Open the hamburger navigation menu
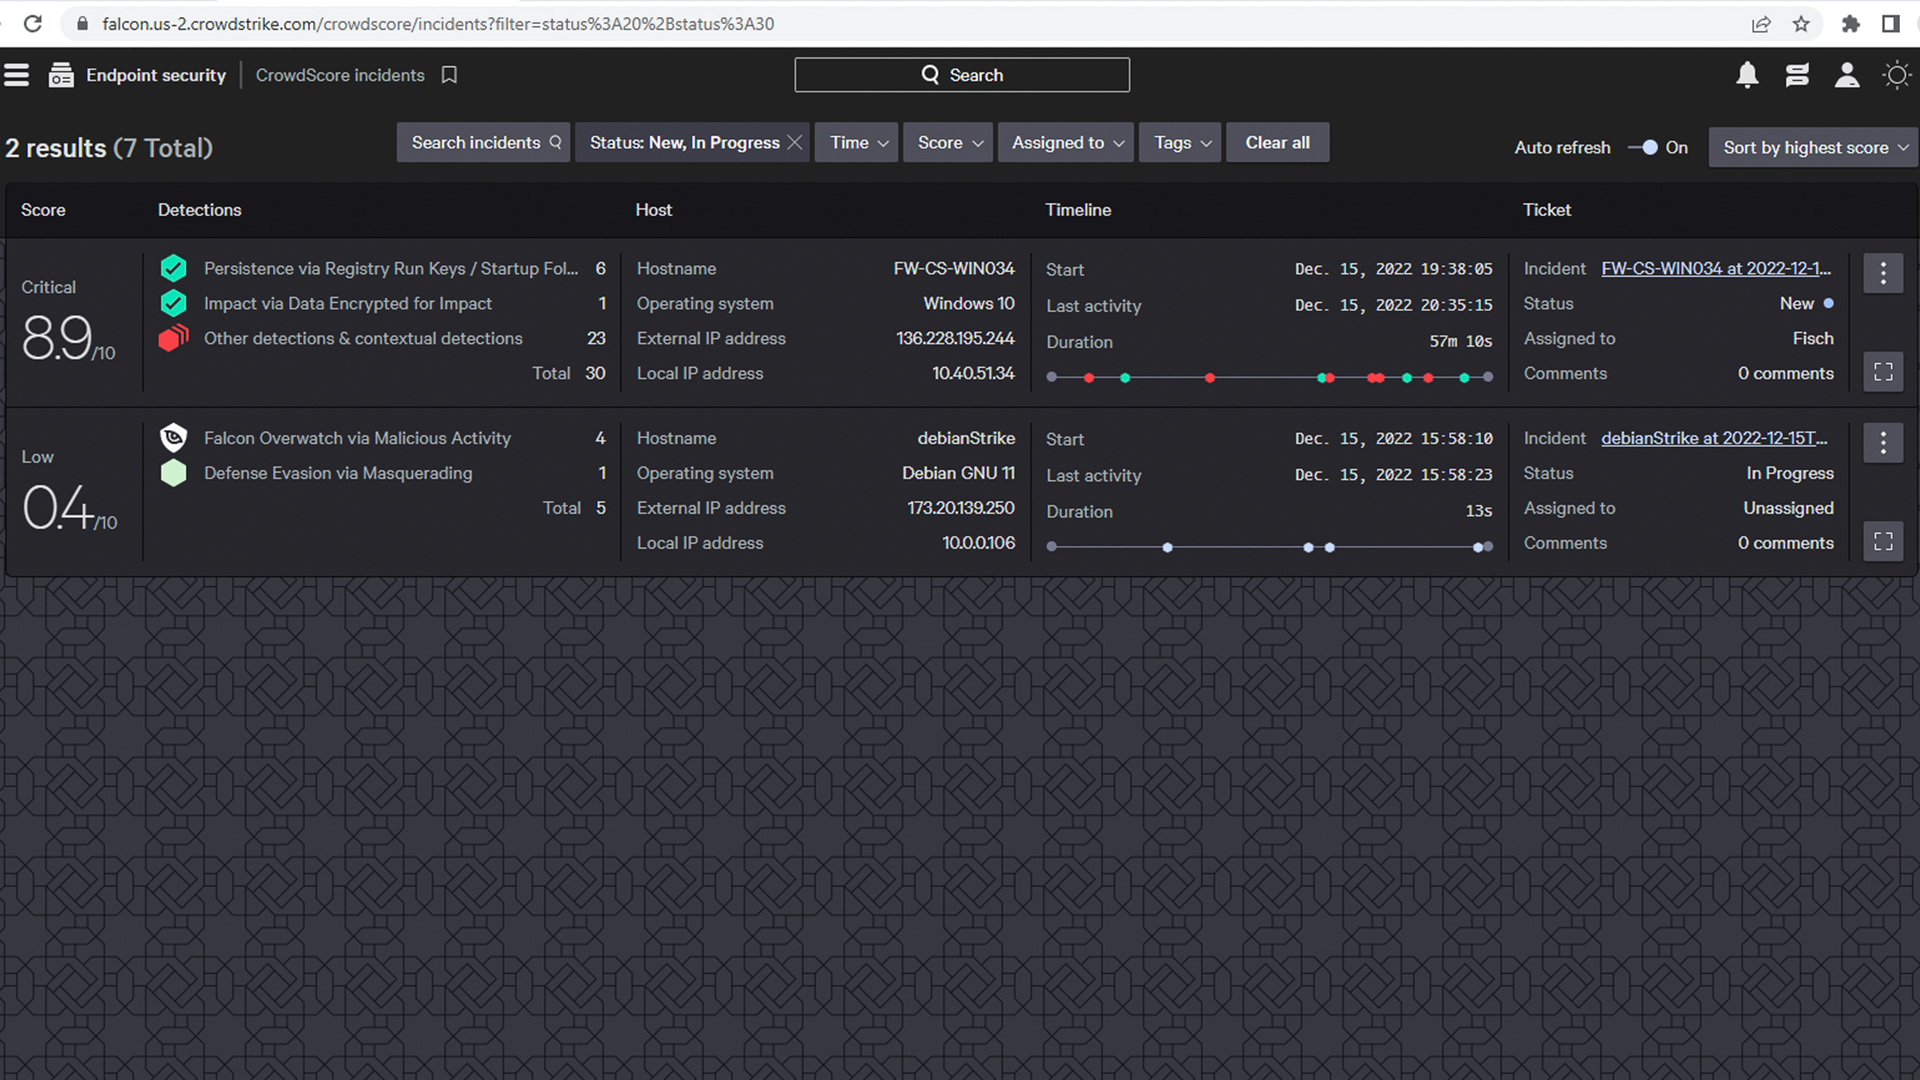This screenshot has width=1920, height=1080. [16, 75]
